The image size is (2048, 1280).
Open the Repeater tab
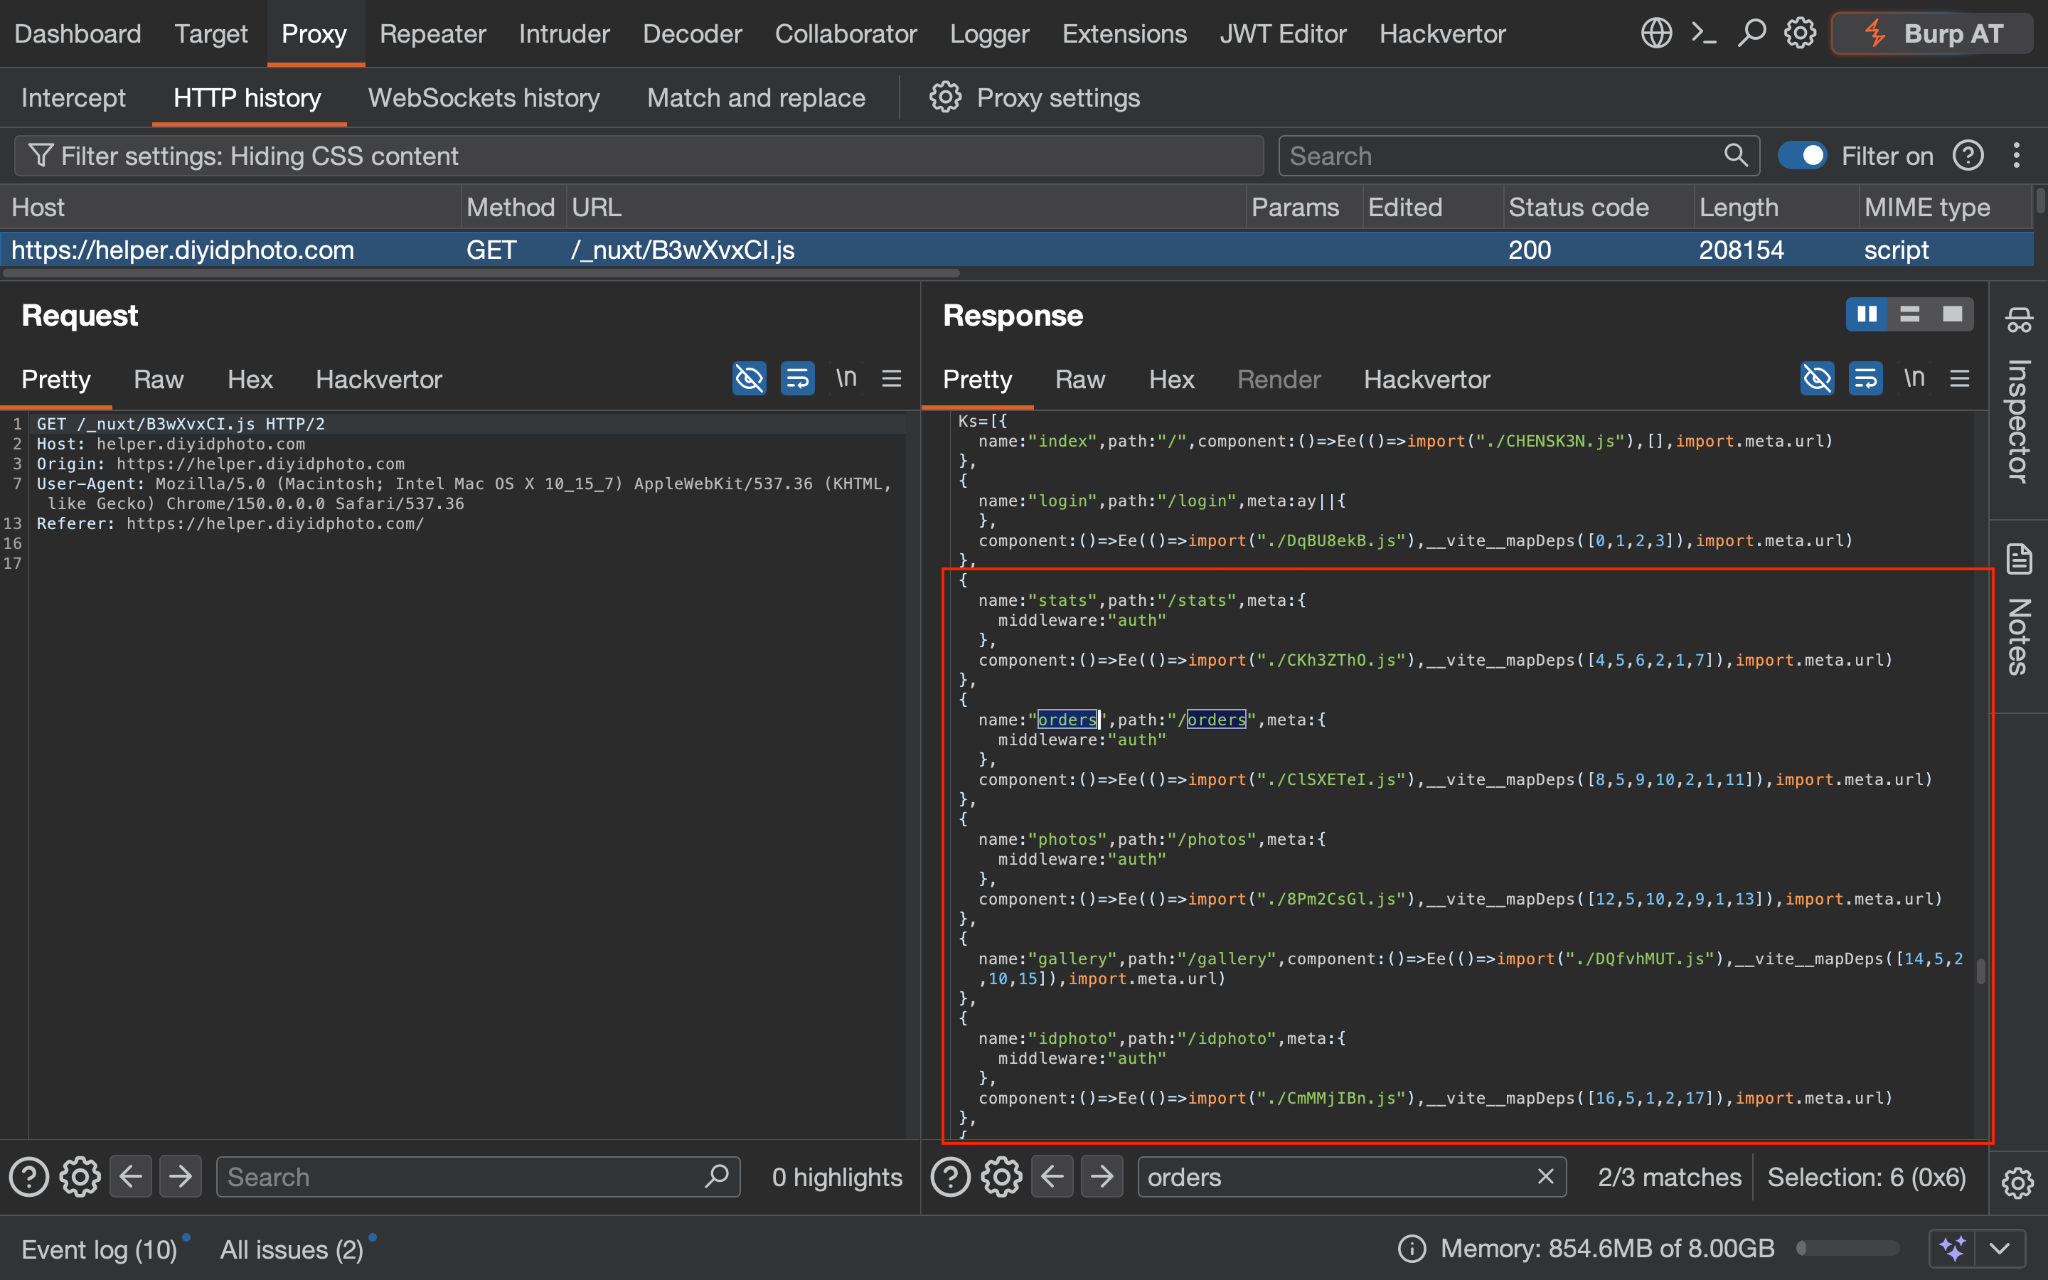pos(433,33)
